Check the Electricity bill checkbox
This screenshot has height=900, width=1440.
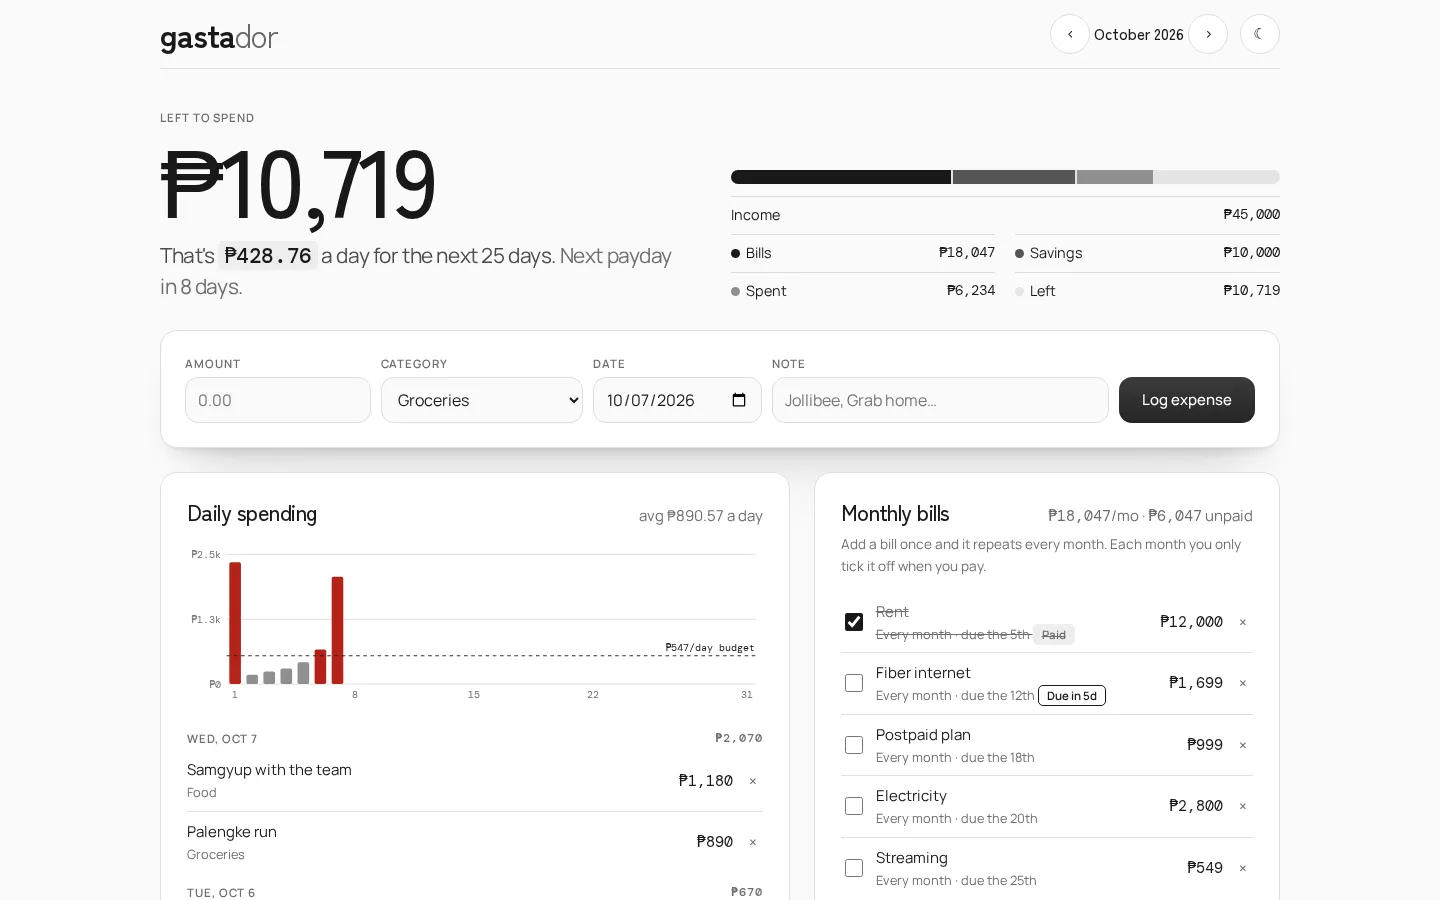854,806
